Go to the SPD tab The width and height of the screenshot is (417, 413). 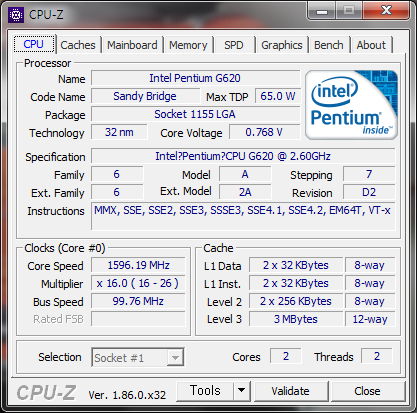pyautogui.click(x=234, y=45)
